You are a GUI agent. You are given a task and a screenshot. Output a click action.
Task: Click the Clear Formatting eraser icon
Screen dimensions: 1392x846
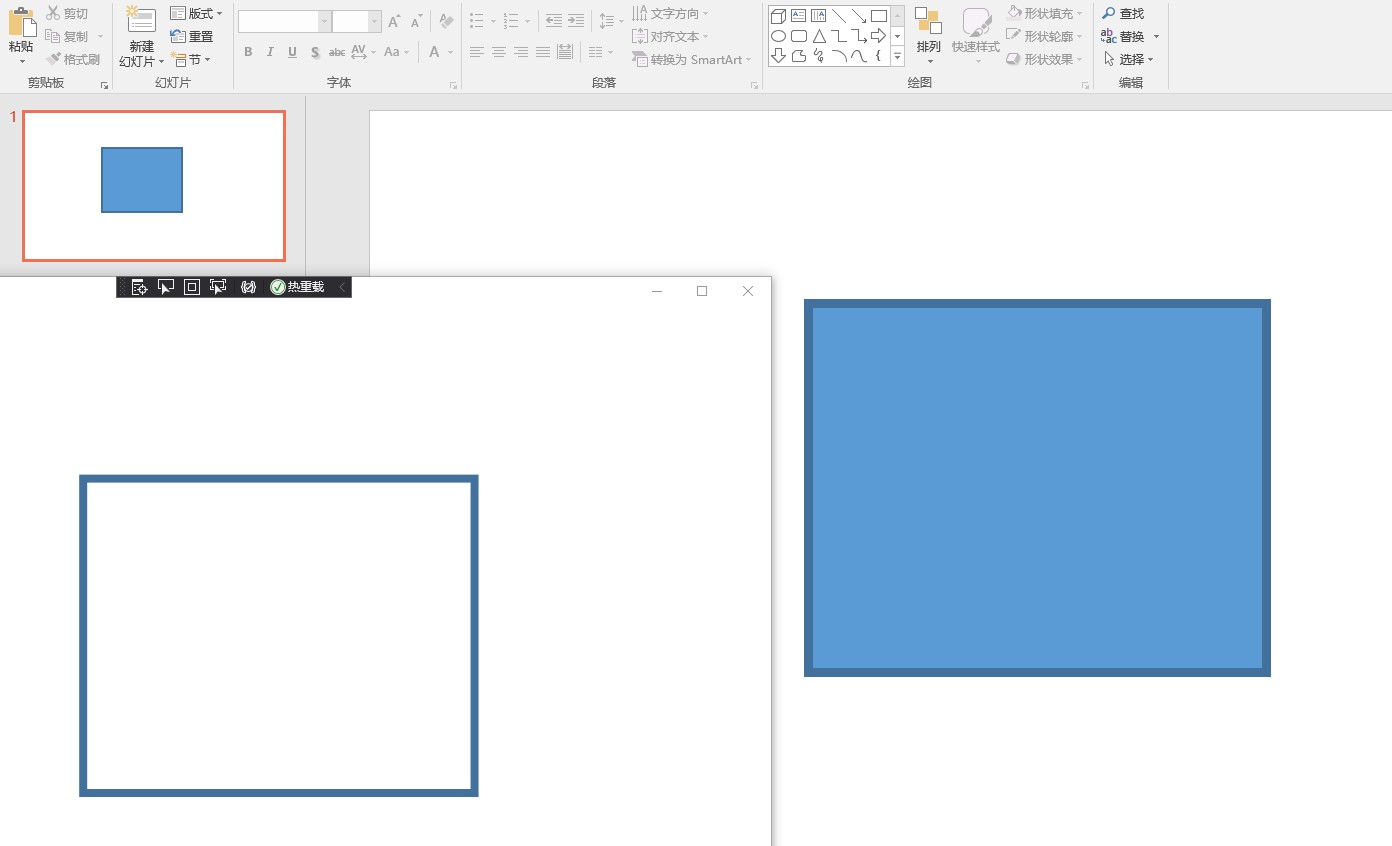(446, 21)
